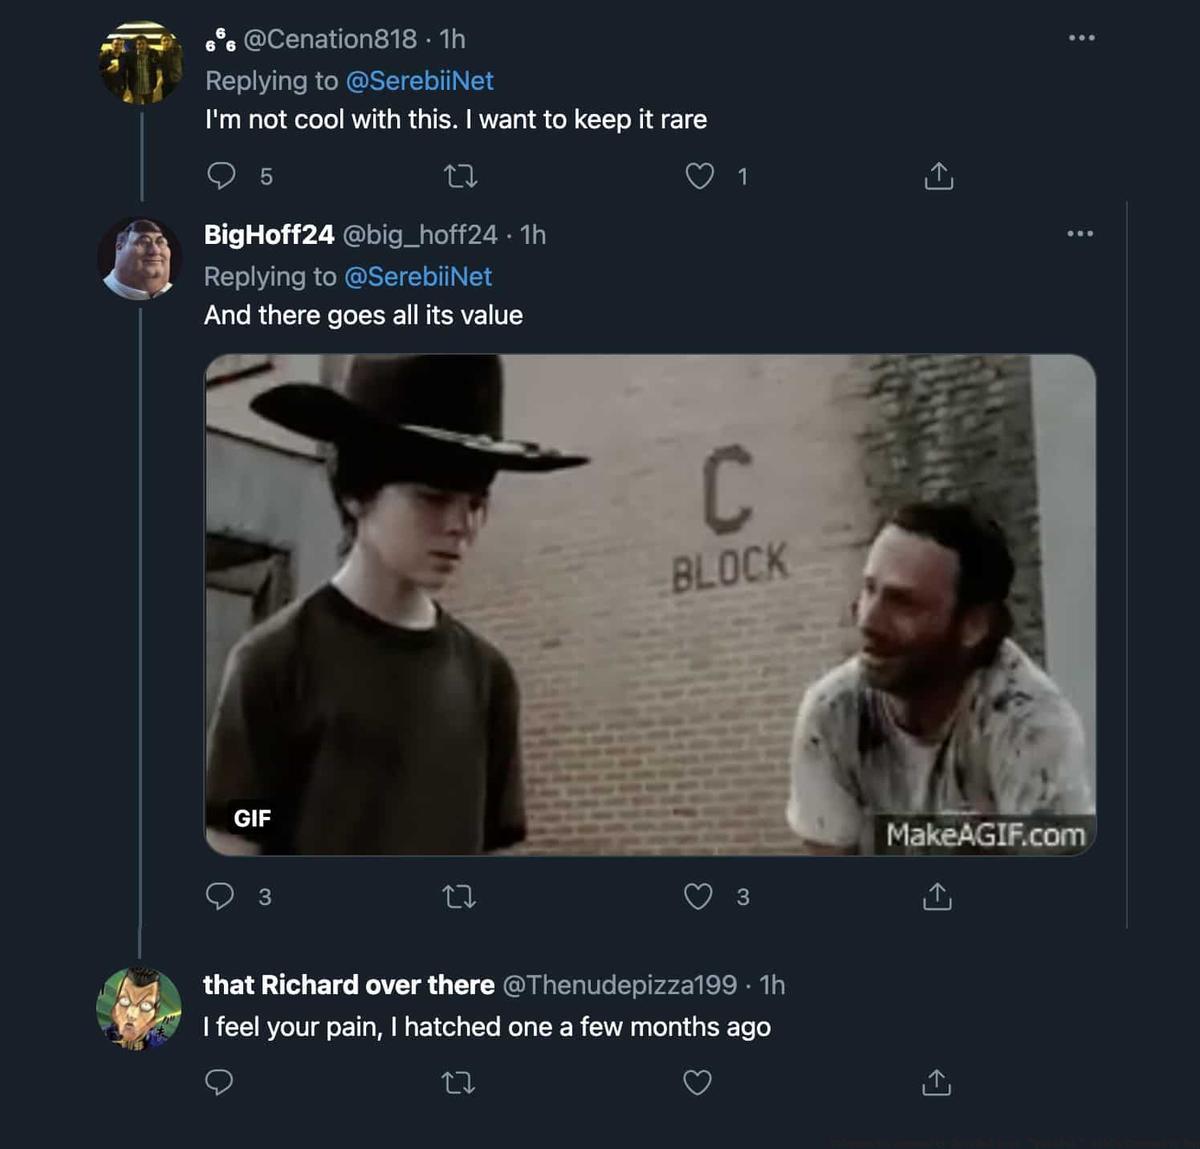
Task: Visit "that Richard over there" profile name
Action: [348, 985]
